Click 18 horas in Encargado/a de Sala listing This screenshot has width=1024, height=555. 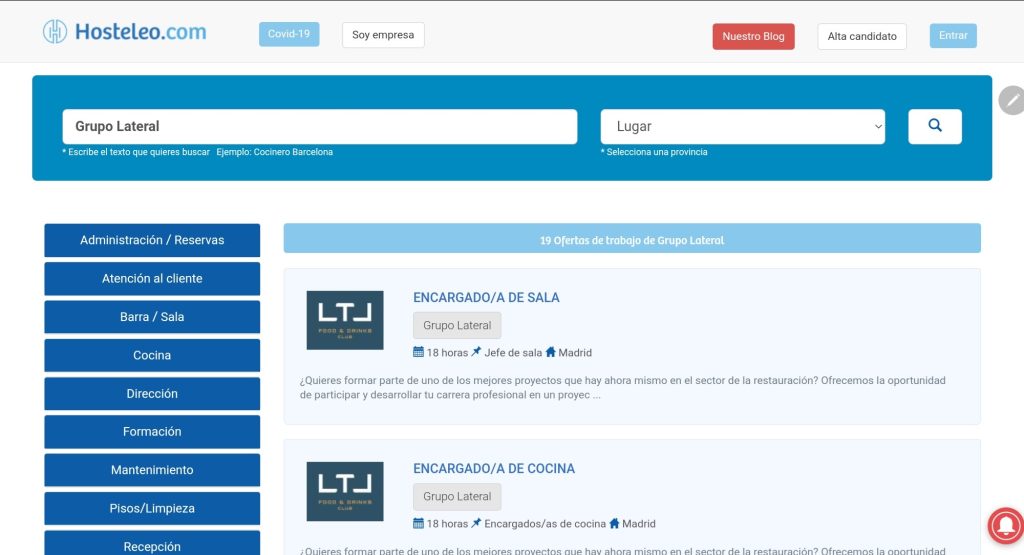(447, 353)
